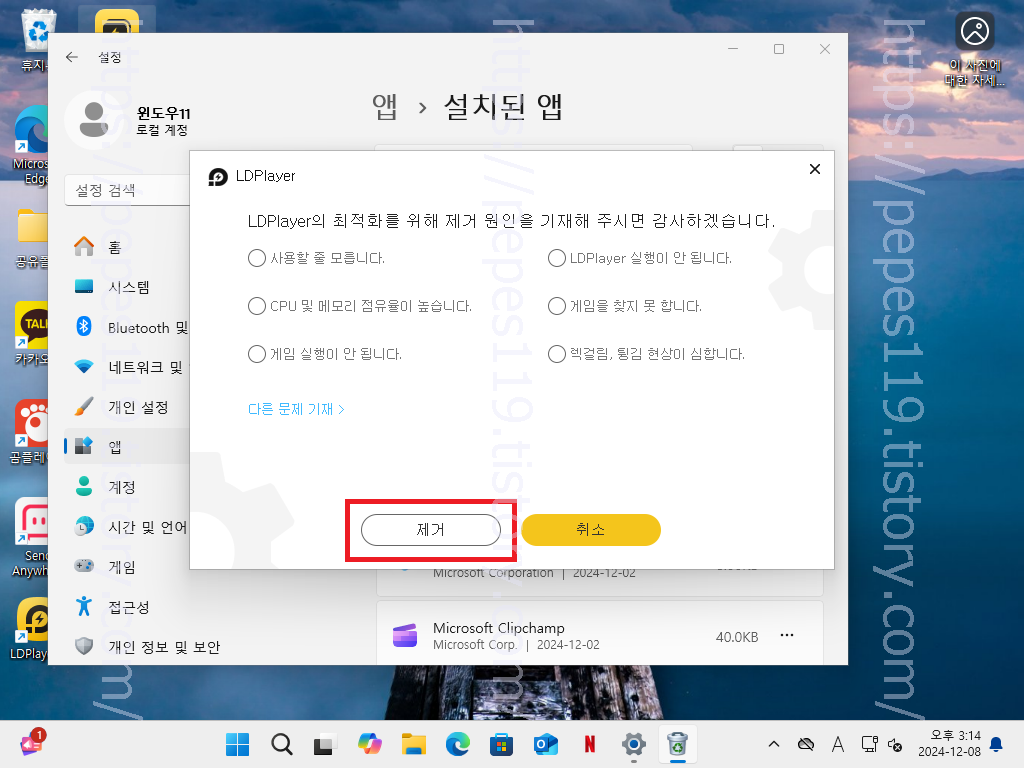Open 시스템 in the Settings sidebar
The image size is (1024, 768).
tap(127, 287)
